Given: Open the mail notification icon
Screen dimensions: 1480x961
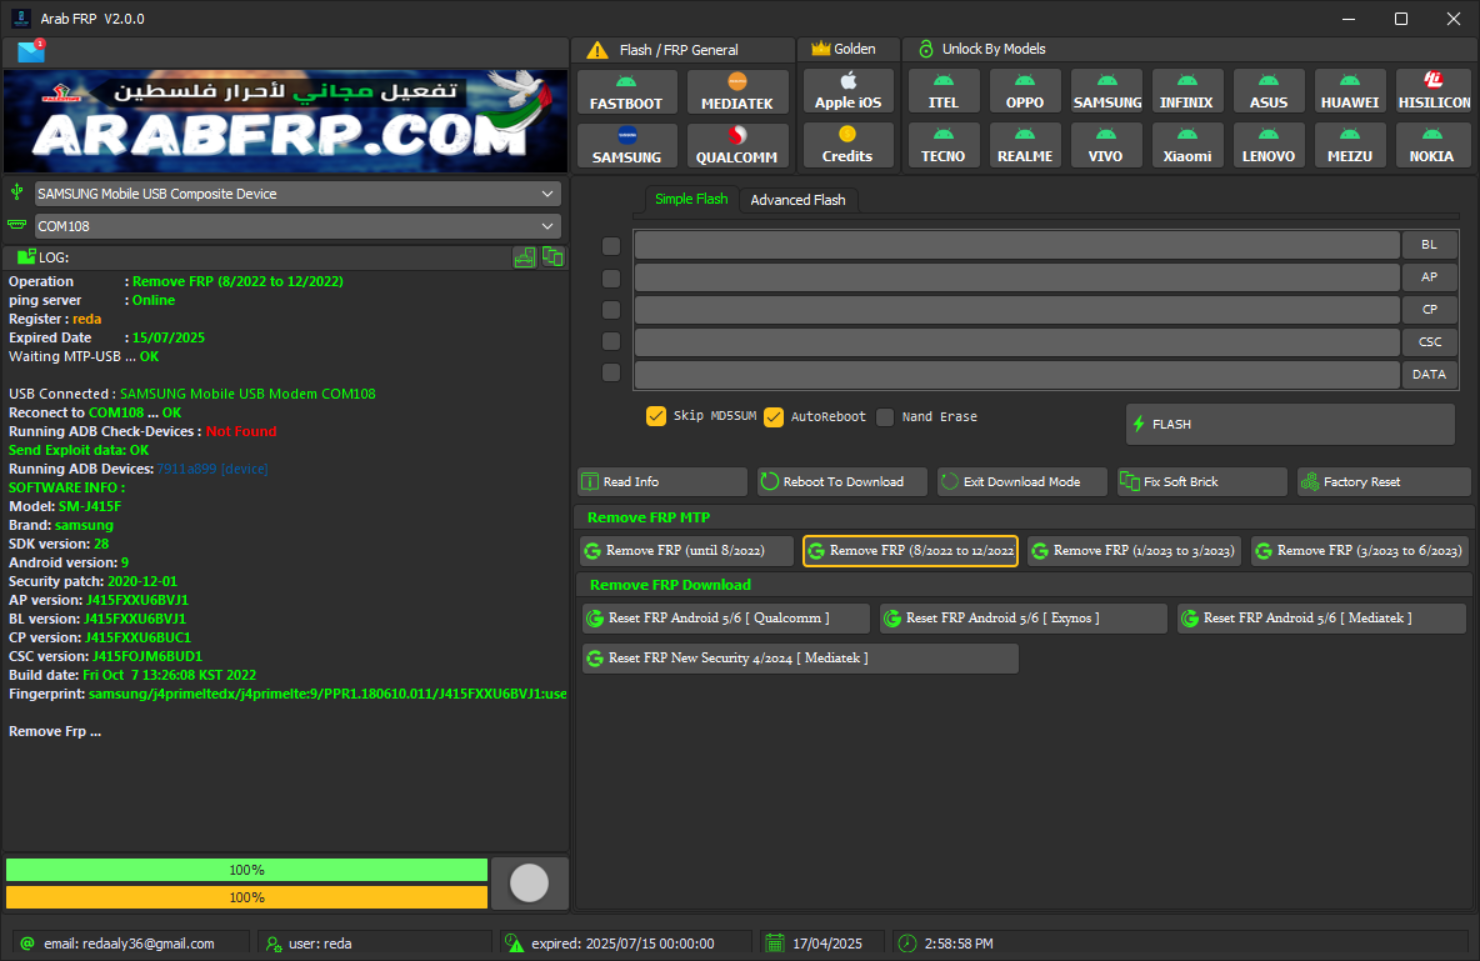Looking at the screenshot, I should click(x=31, y=51).
